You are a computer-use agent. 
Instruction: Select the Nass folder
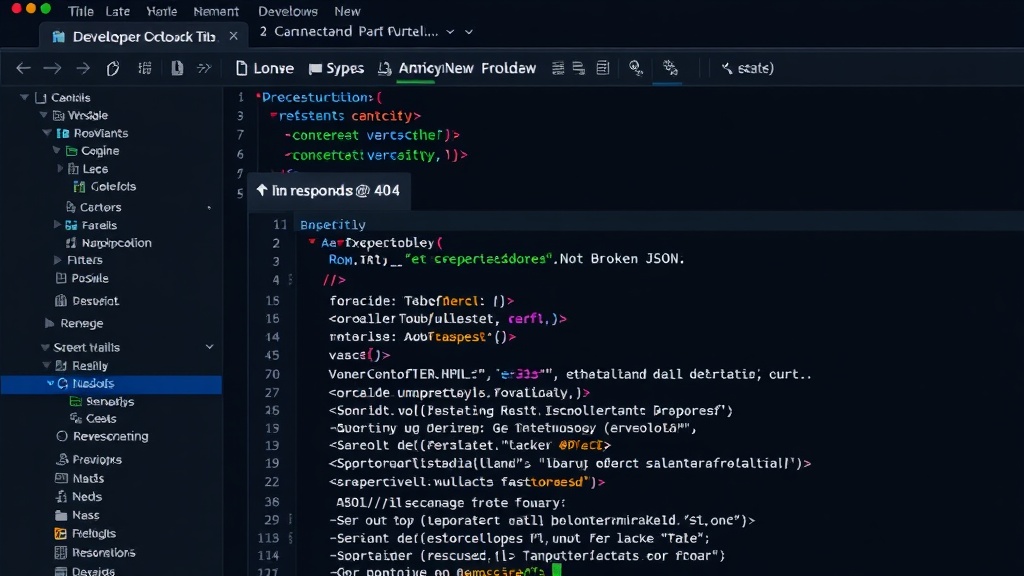tap(77, 515)
